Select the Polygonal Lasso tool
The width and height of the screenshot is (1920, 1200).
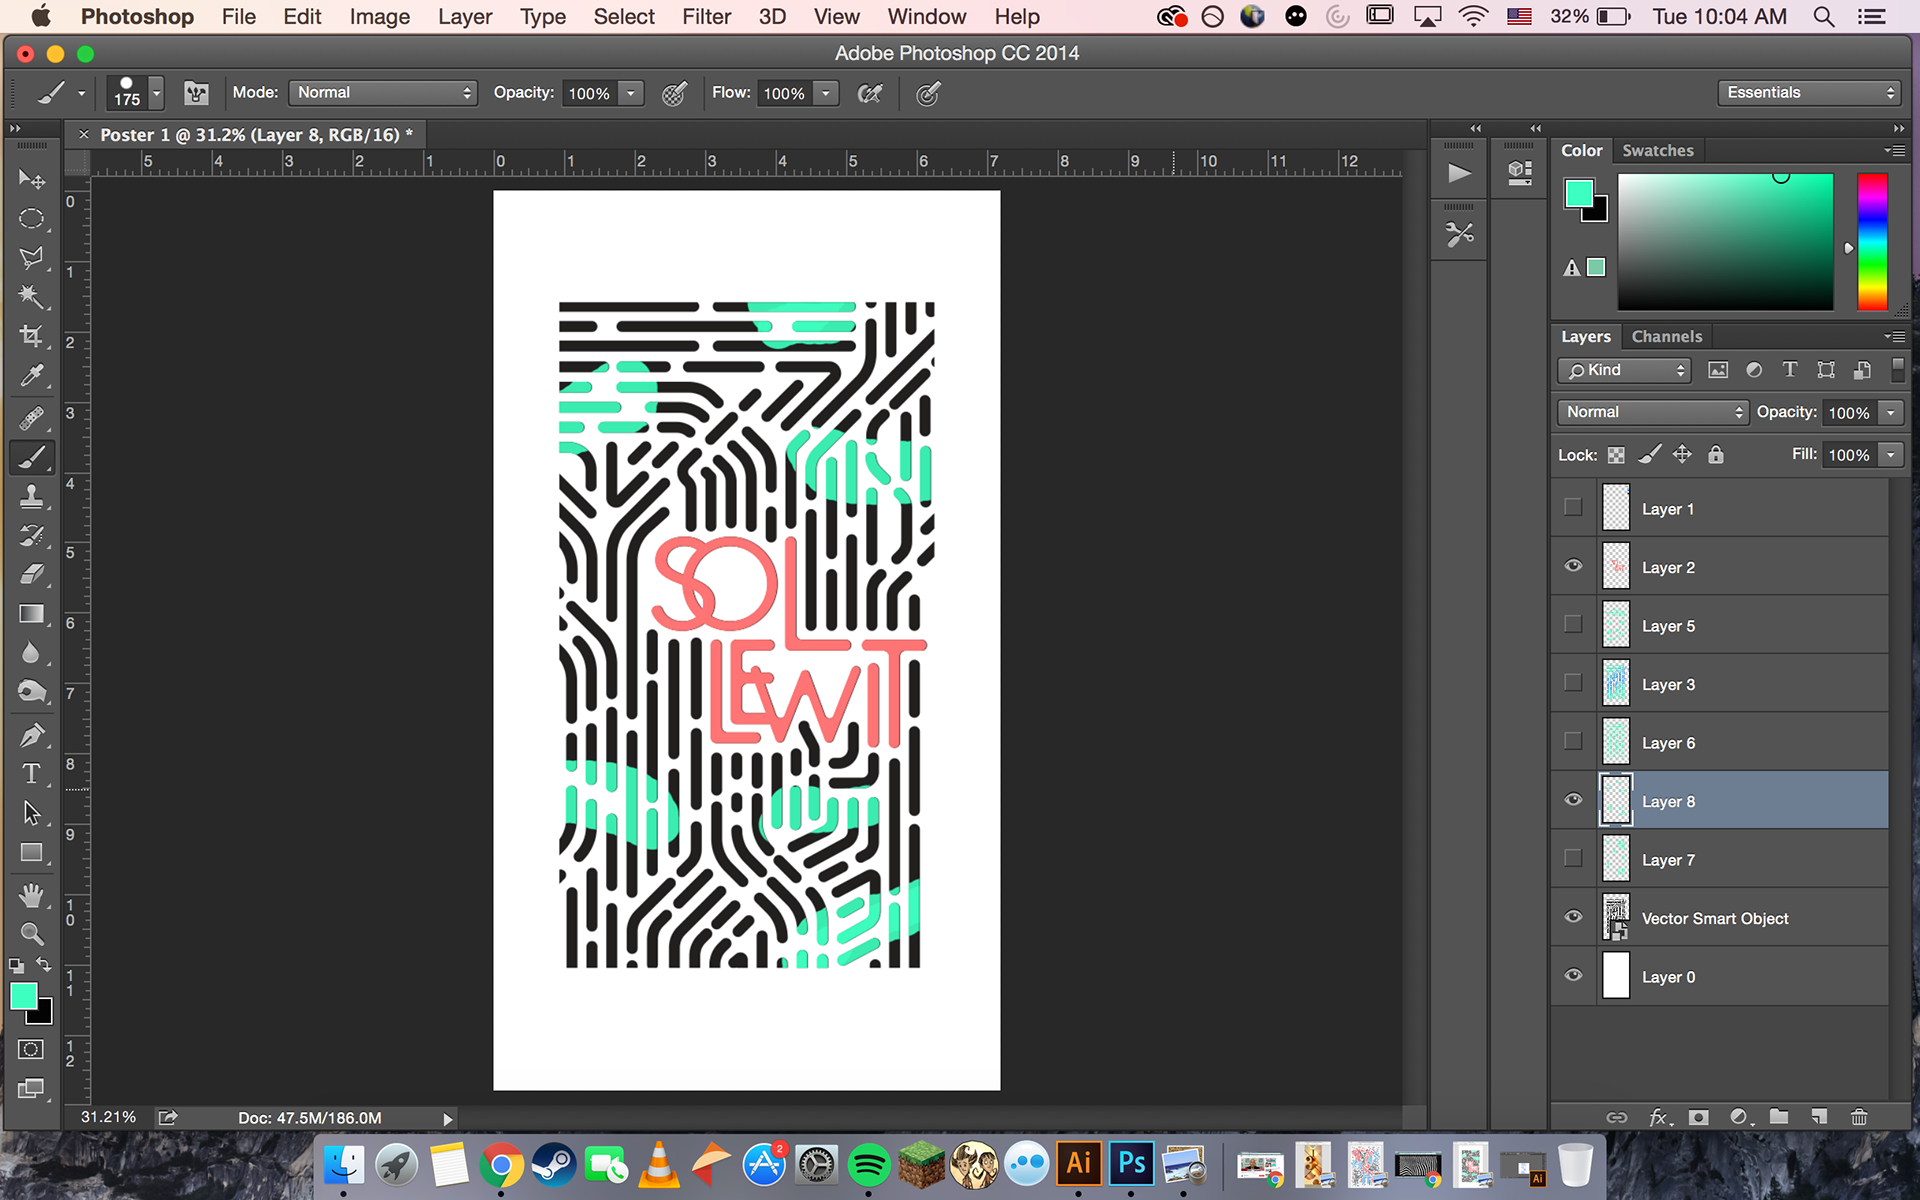coord(31,257)
